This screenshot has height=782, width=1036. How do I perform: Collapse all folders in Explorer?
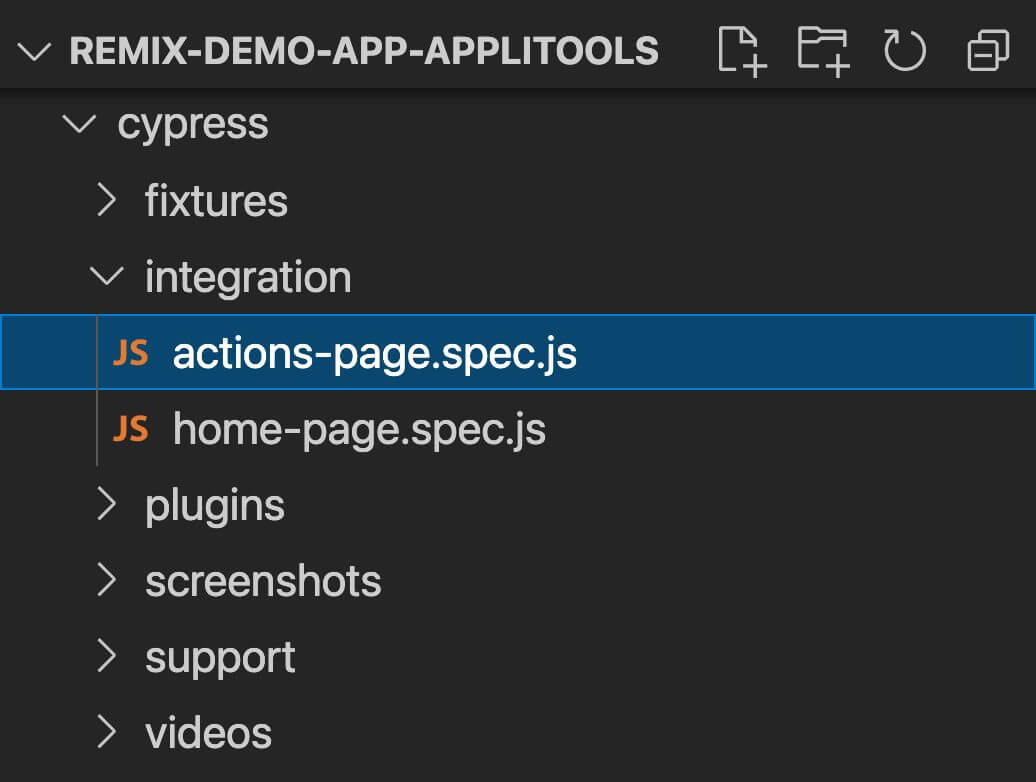[x=988, y=49]
